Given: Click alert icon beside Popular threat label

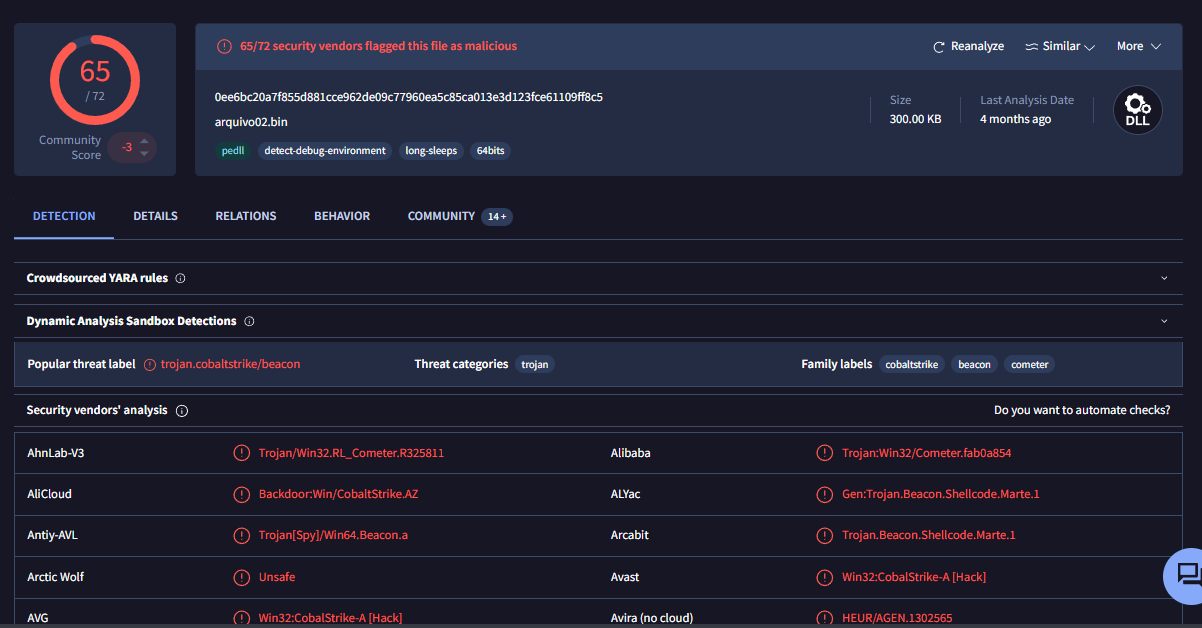Looking at the screenshot, I should (x=150, y=365).
